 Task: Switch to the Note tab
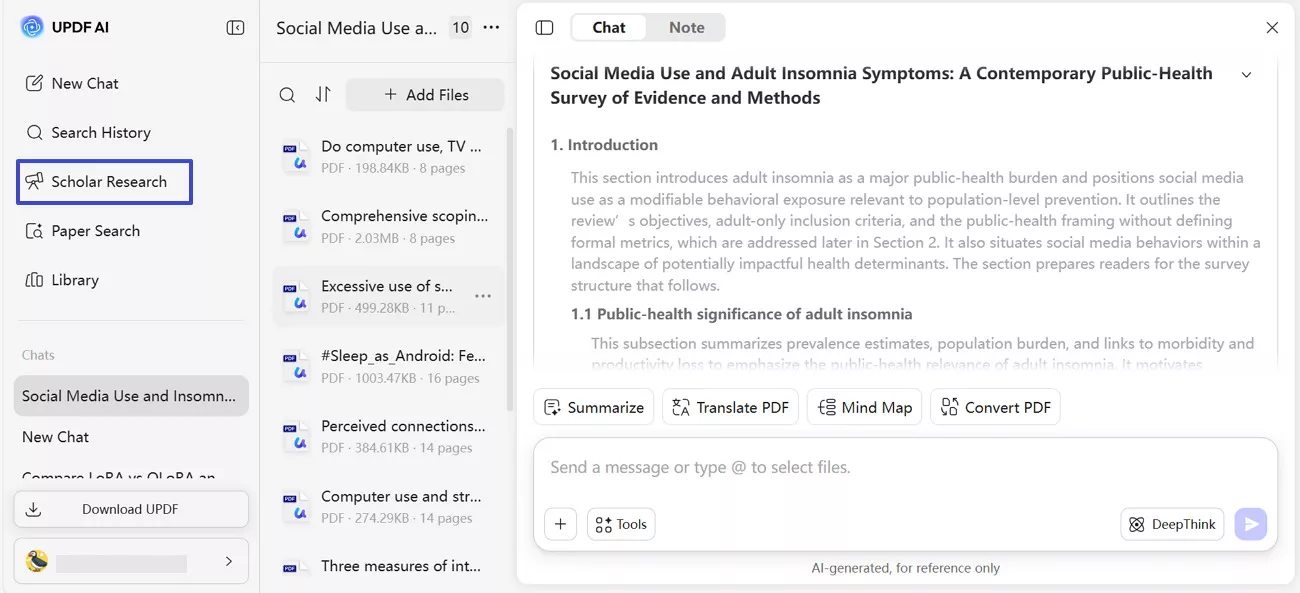pyautogui.click(x=686, y=27)
